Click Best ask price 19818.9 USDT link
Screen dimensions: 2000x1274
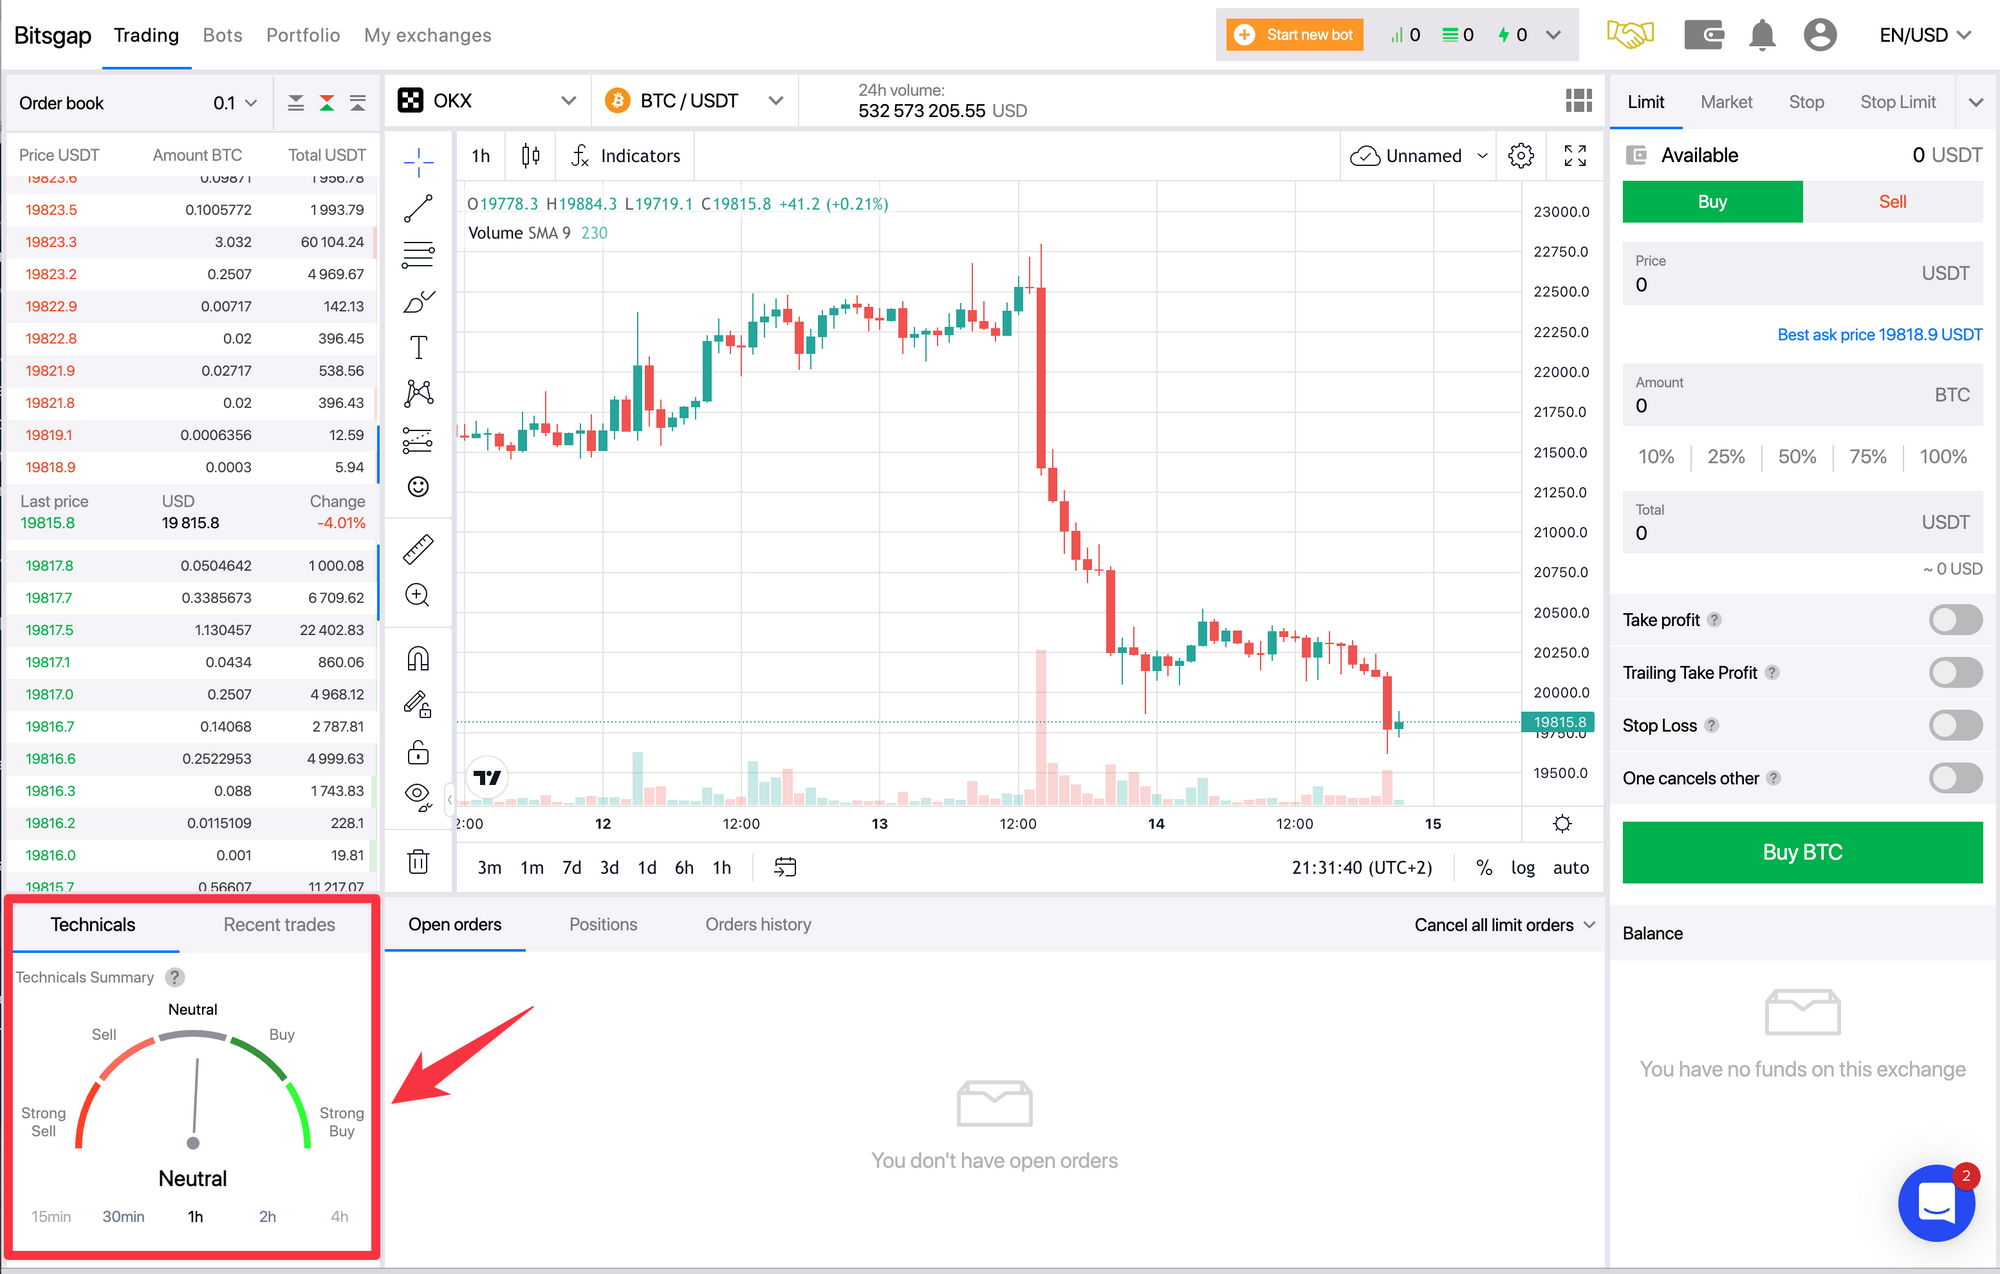[1878, 334]
